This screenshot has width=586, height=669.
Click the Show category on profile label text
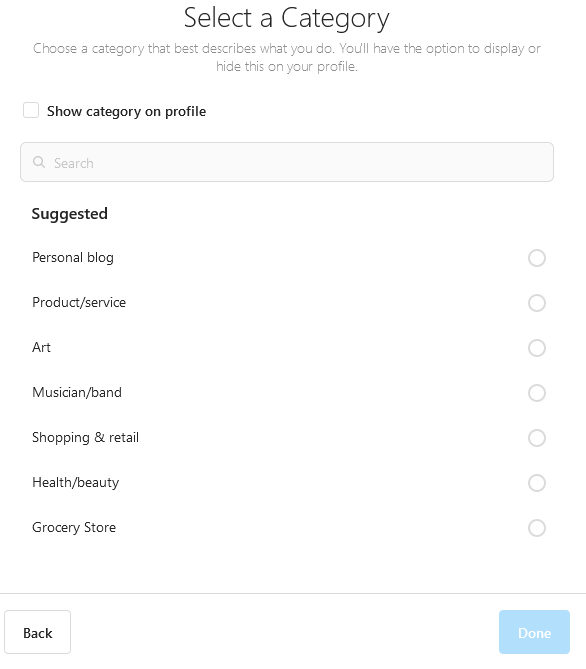coord(126,111)
